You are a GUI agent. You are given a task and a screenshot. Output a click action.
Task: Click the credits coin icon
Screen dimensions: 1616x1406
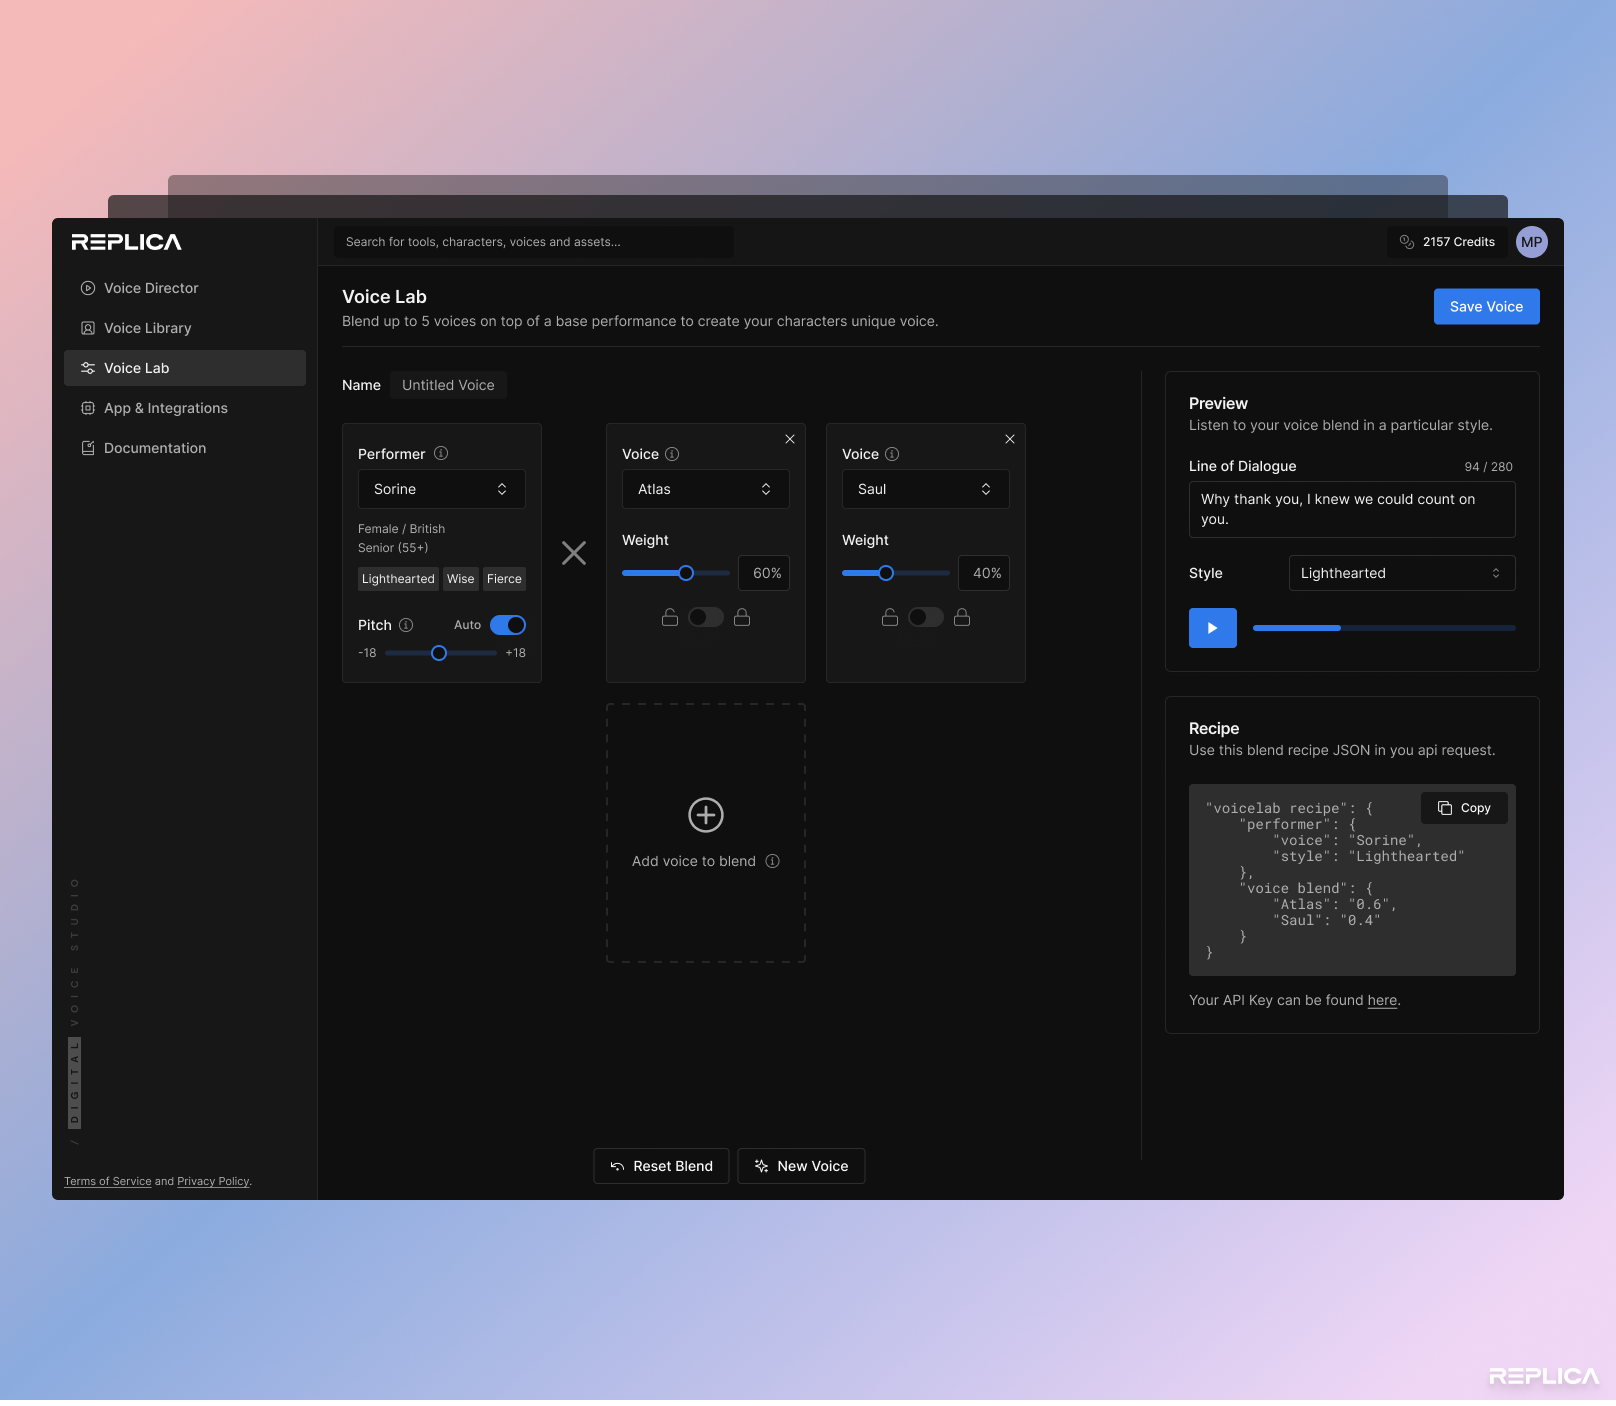click(x=1407, y=242)
